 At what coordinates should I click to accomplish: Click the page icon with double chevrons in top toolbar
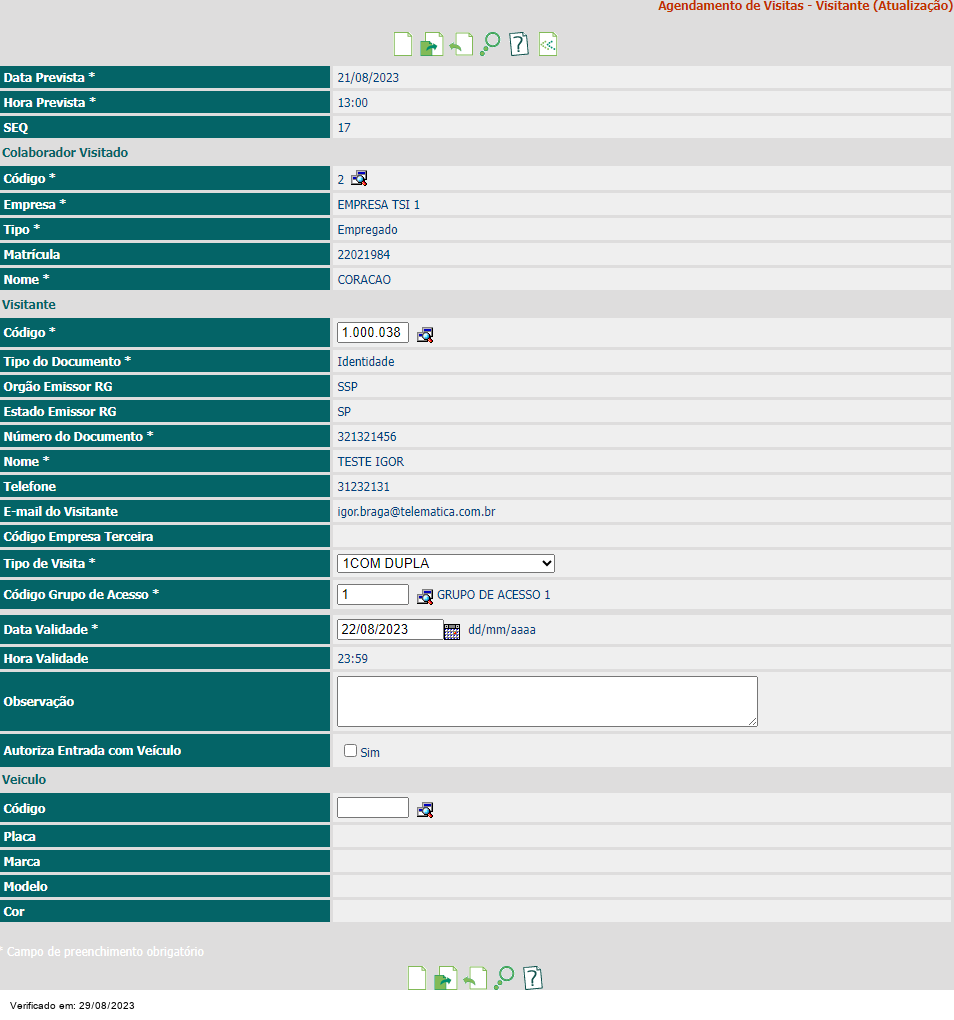pyautogui.click(x=548, y=44)
